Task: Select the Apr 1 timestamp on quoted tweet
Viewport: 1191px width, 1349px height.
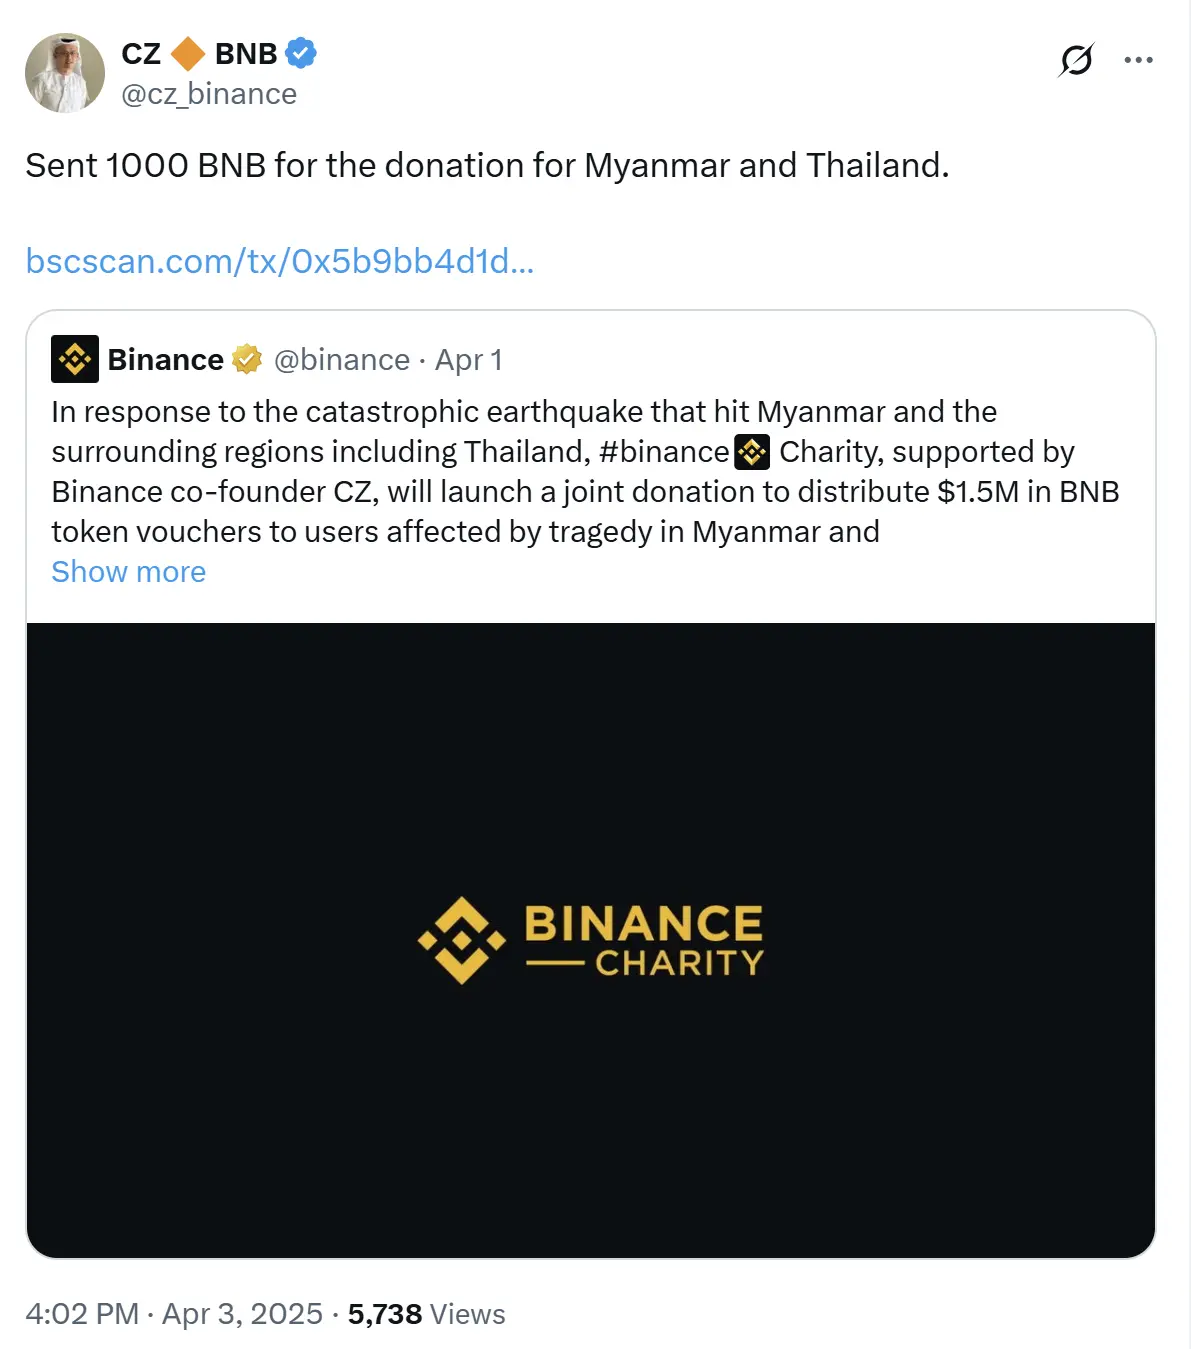Action: click(x=469, y=359)
